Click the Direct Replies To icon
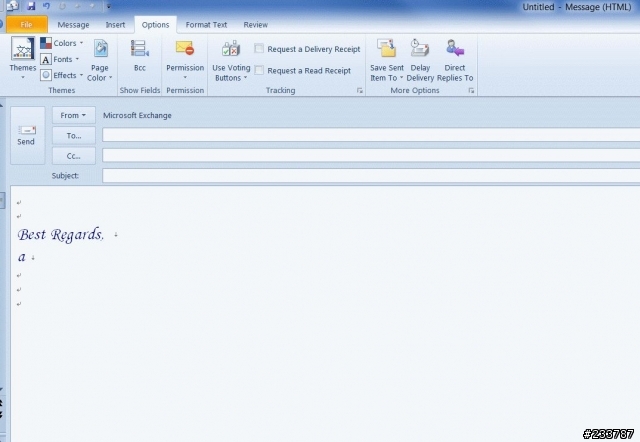This screenshot has width=640, height=442. pos(455,48)
